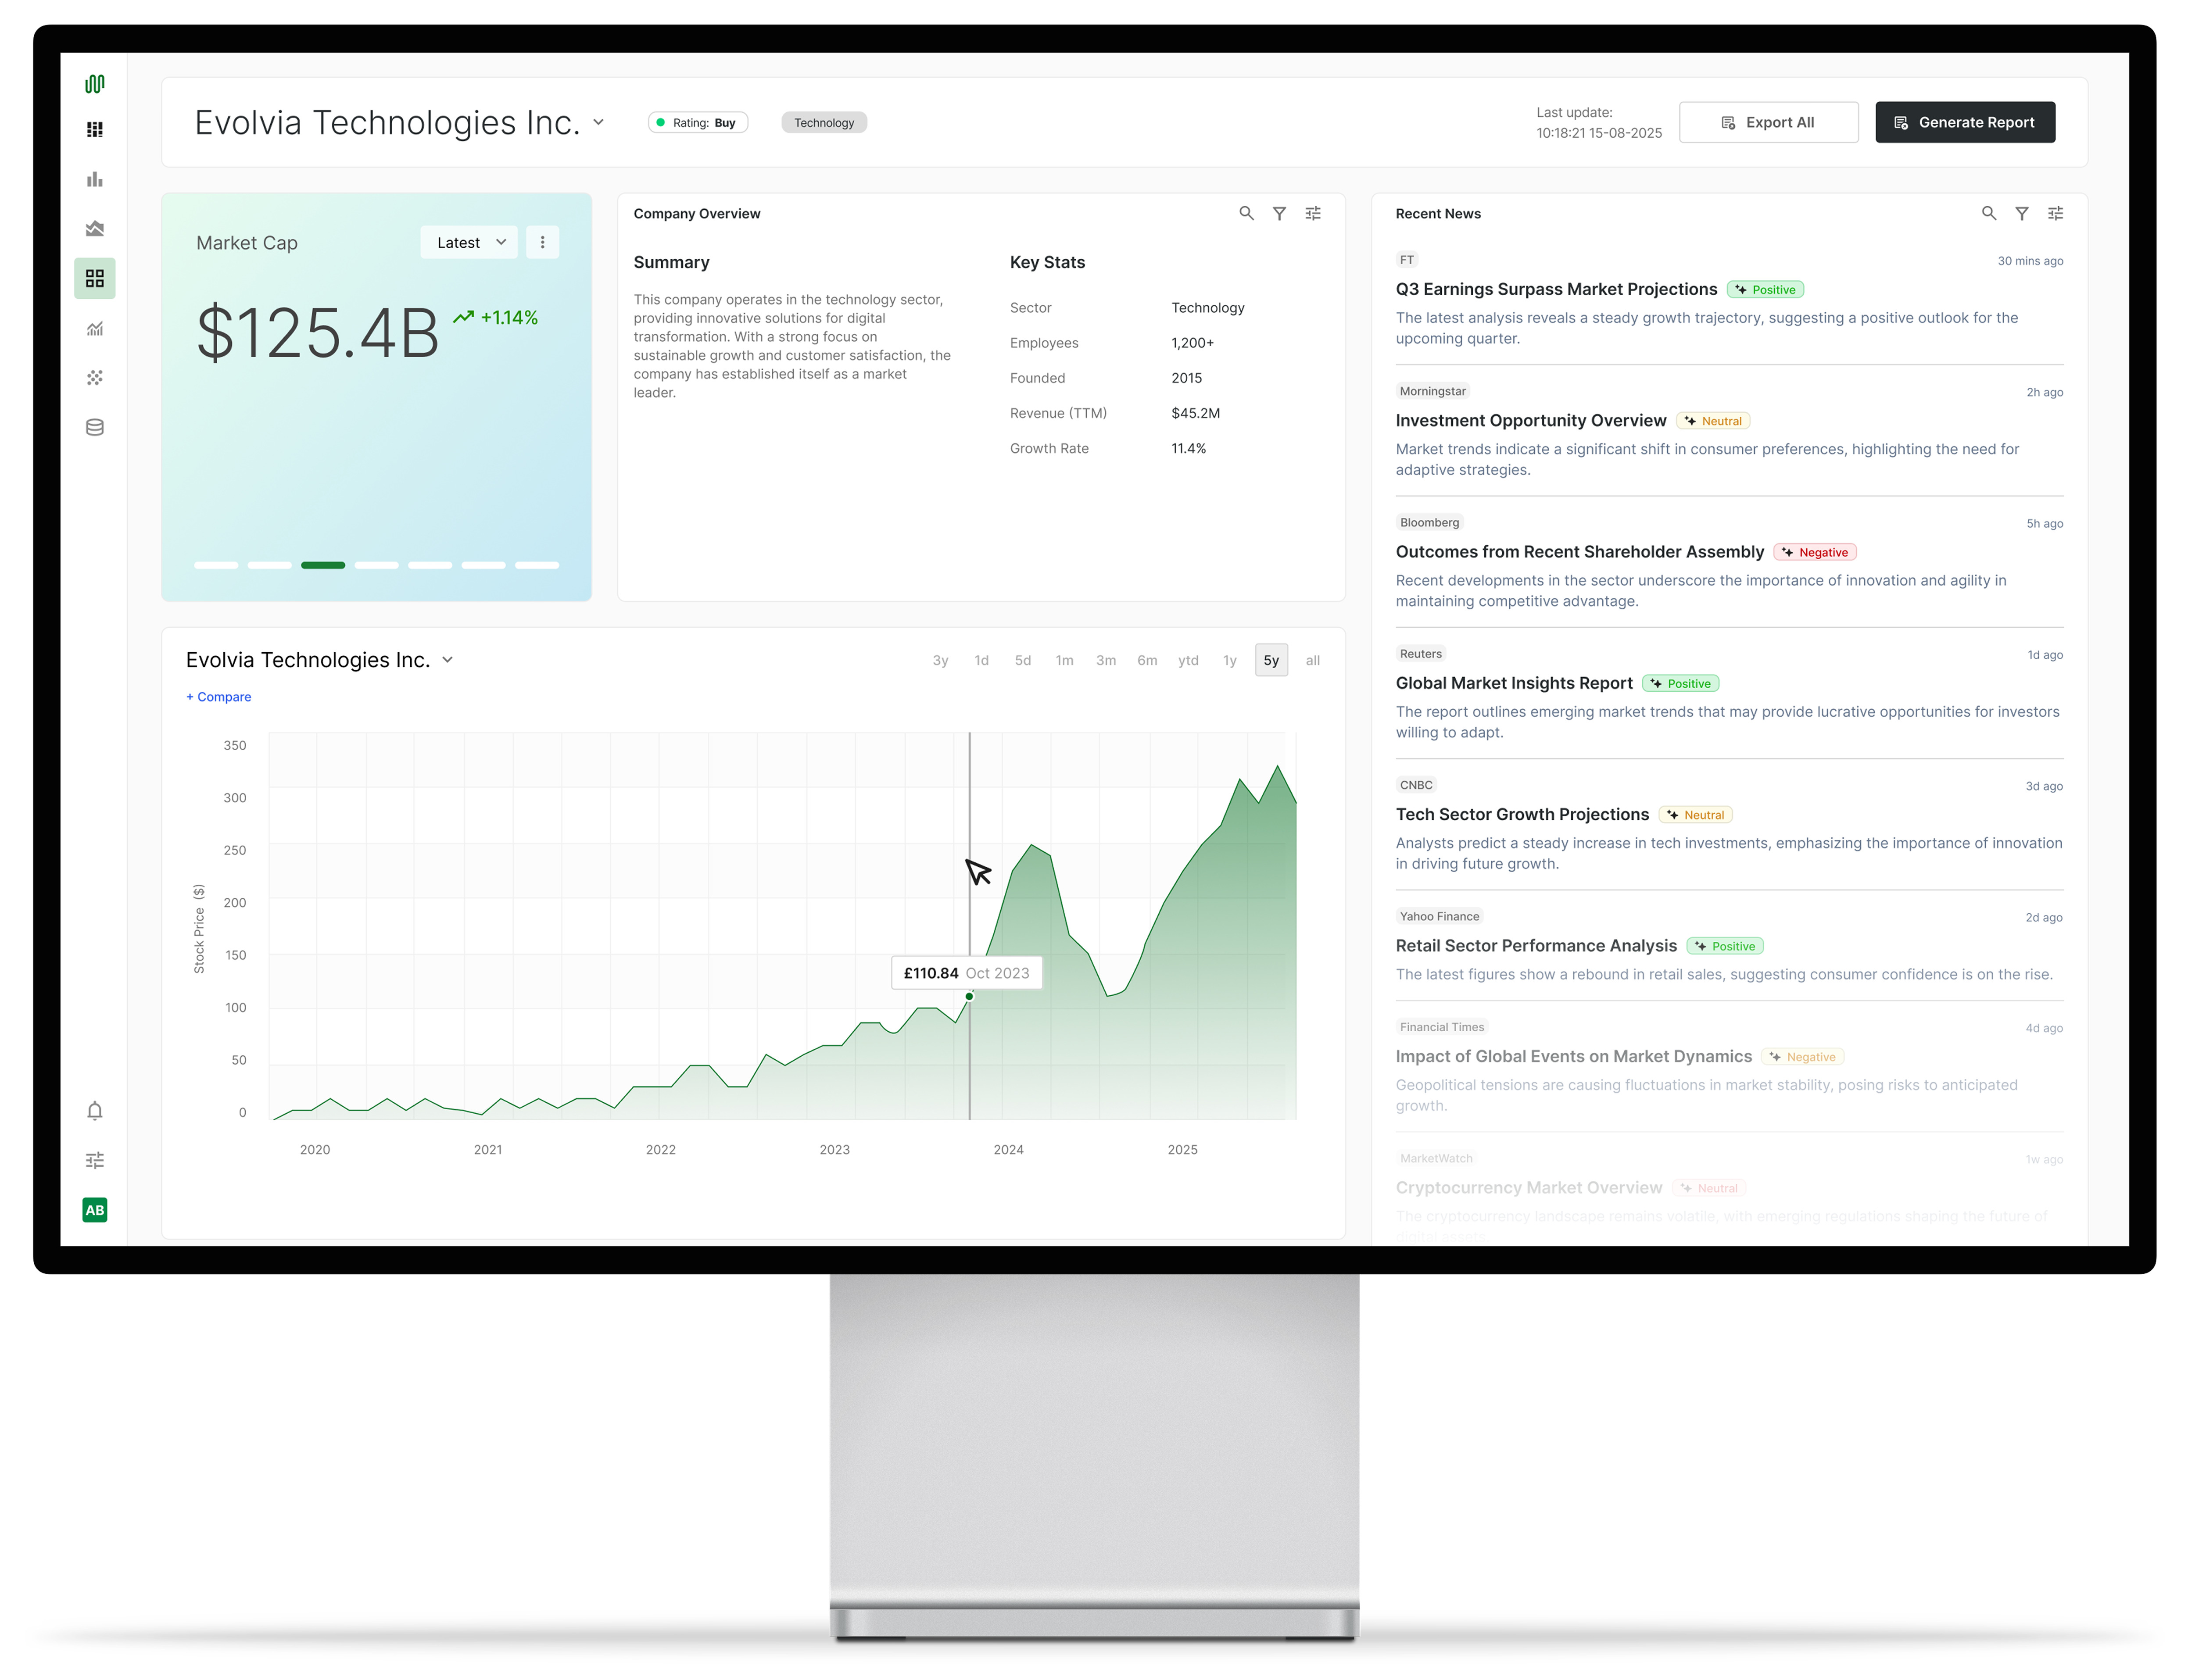Click the search icon in Recent News
The height and width of the screenshot is (1680, 2206).
click(x=1988, y=214)
